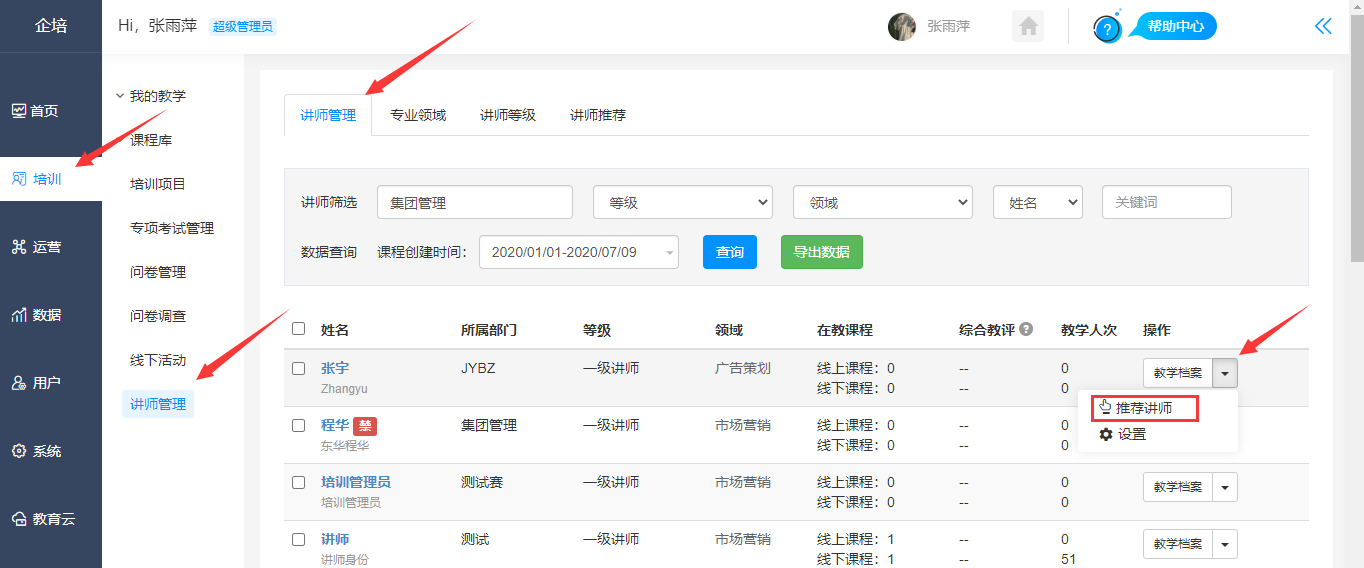Choose 推荐讲师 from the dropdown menu
This screenshot has height=568, width=1364.
pyautogui.click(x=1144, y=408)
